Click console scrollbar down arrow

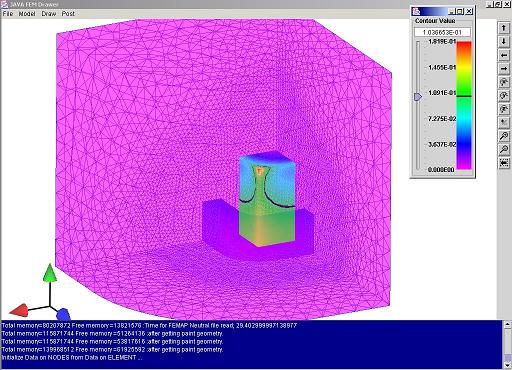tap(507, 366)
